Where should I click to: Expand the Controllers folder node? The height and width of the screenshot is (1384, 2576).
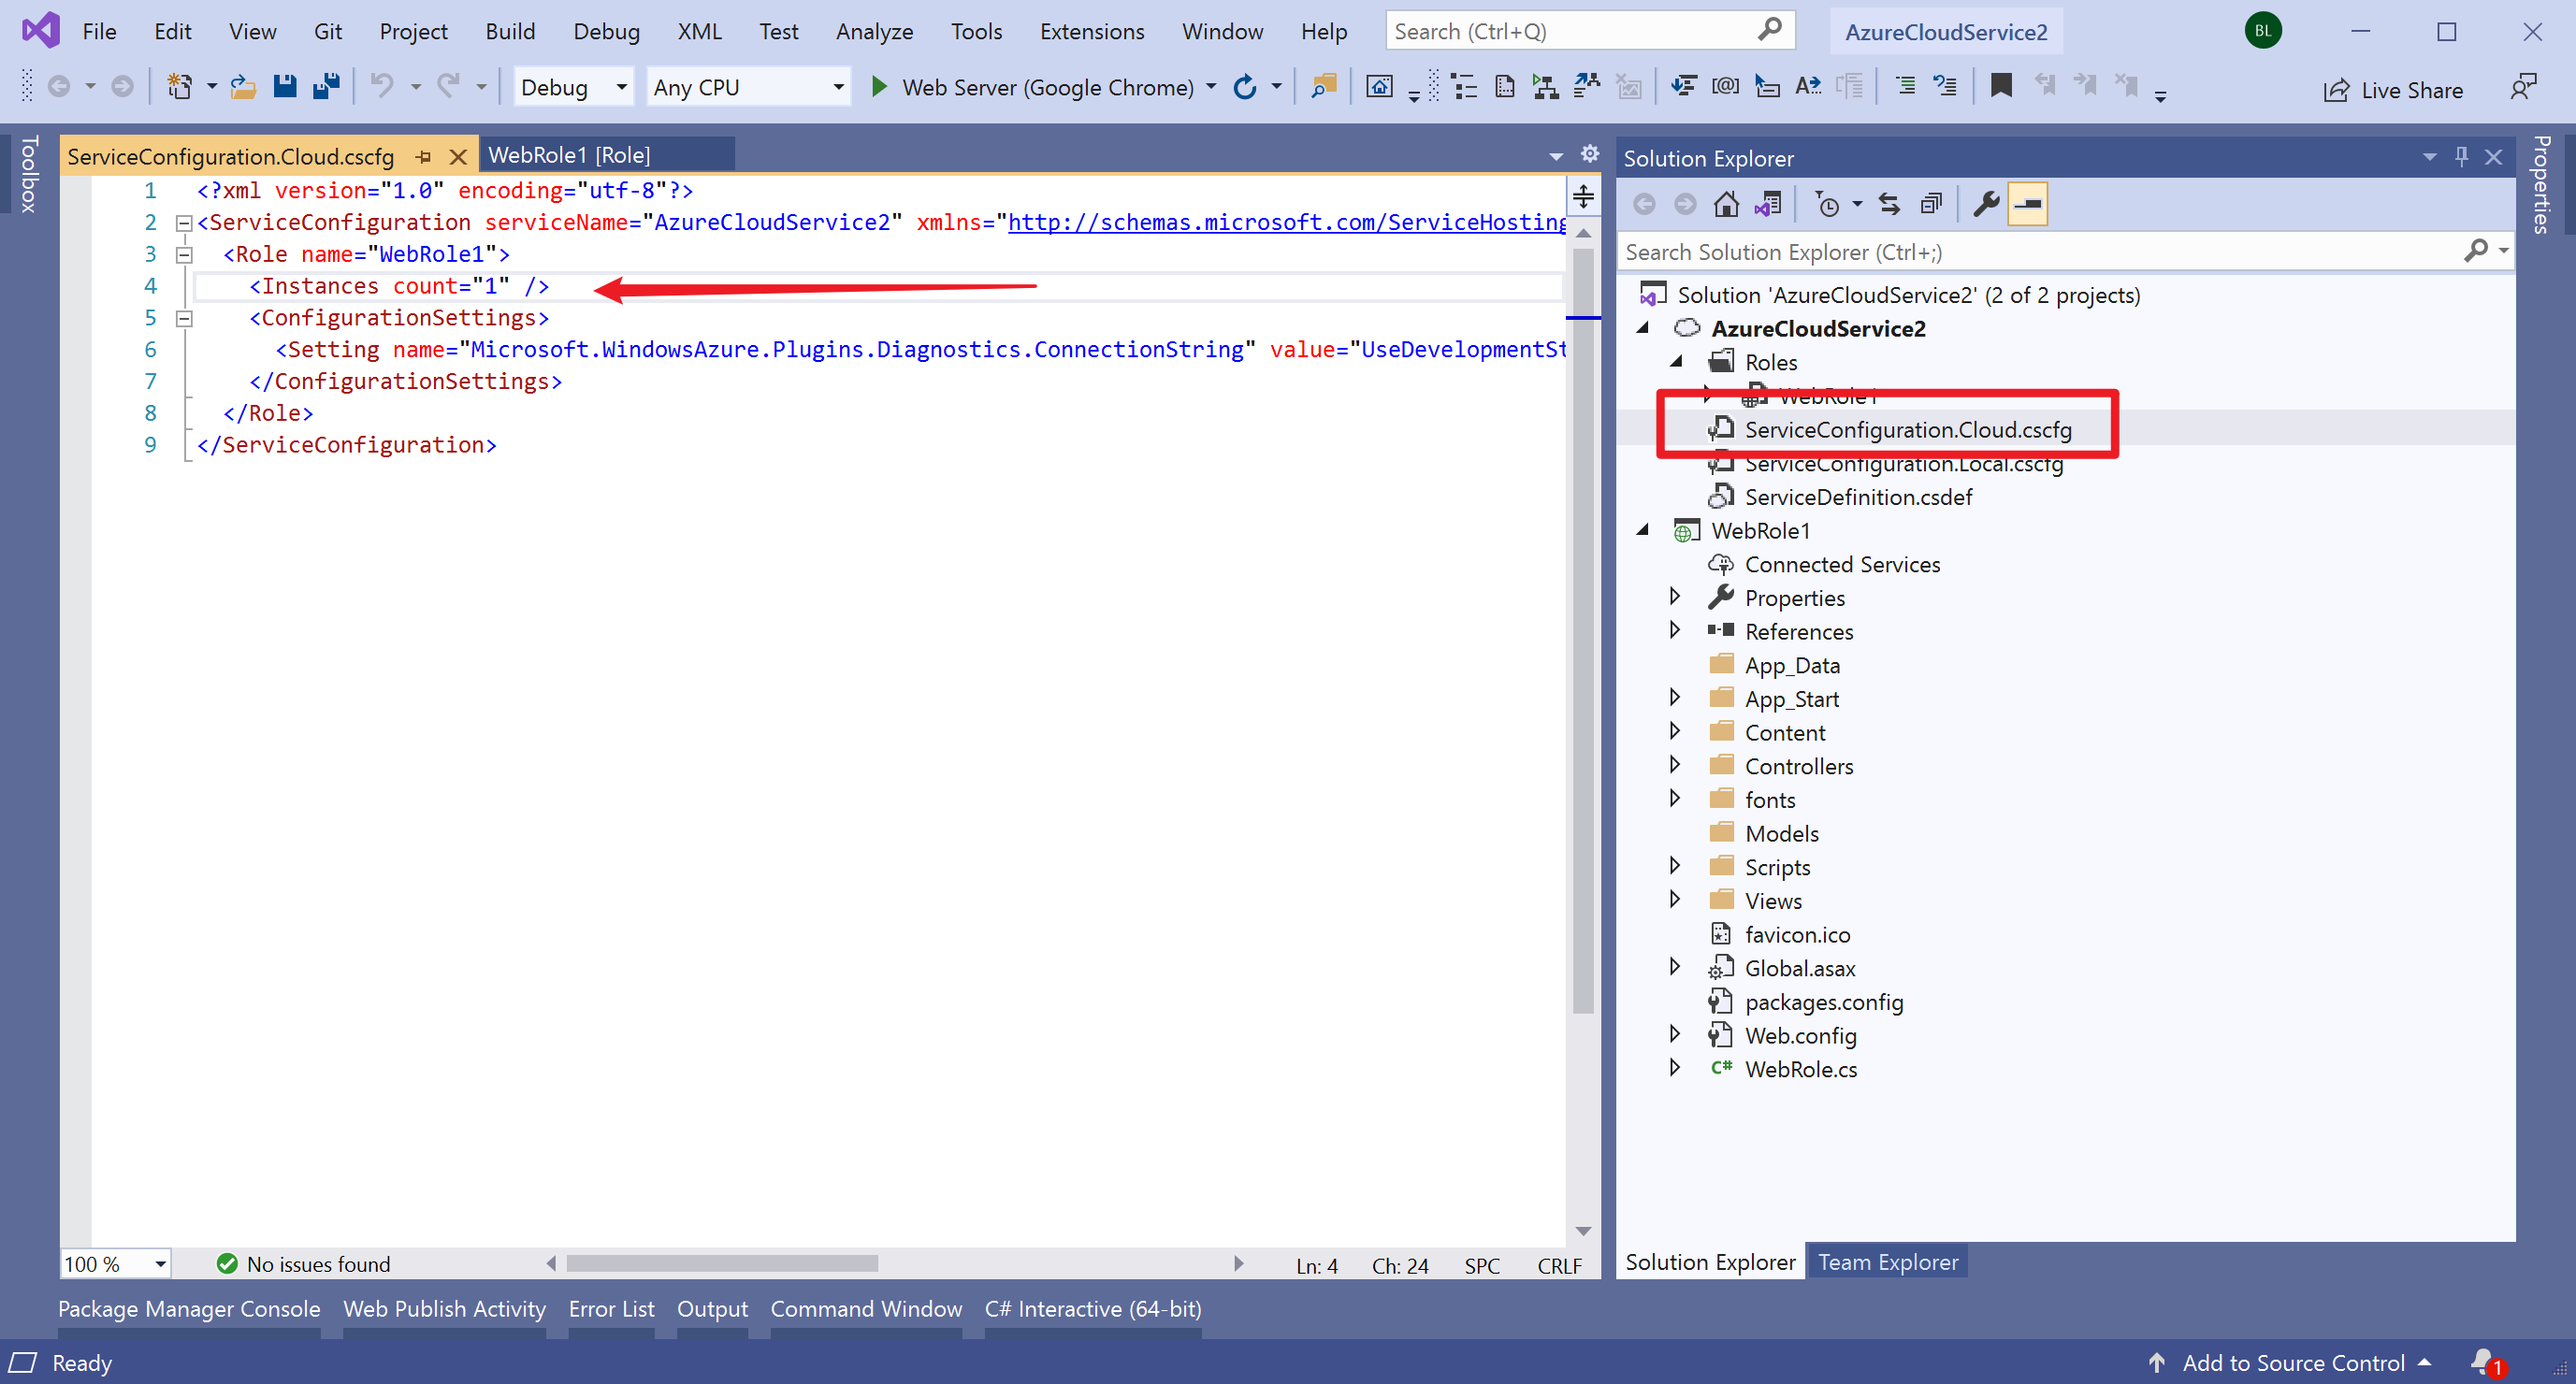coord(1675,765)
